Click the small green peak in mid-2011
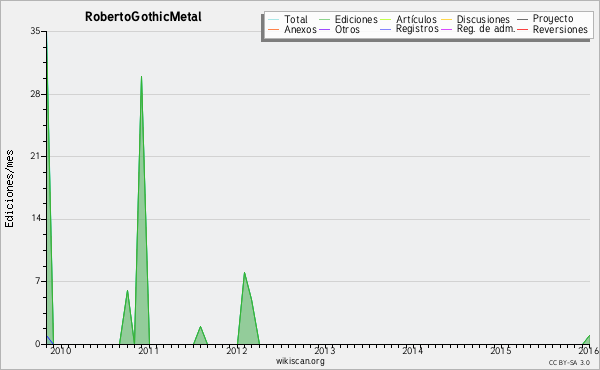 pos(200,336)
